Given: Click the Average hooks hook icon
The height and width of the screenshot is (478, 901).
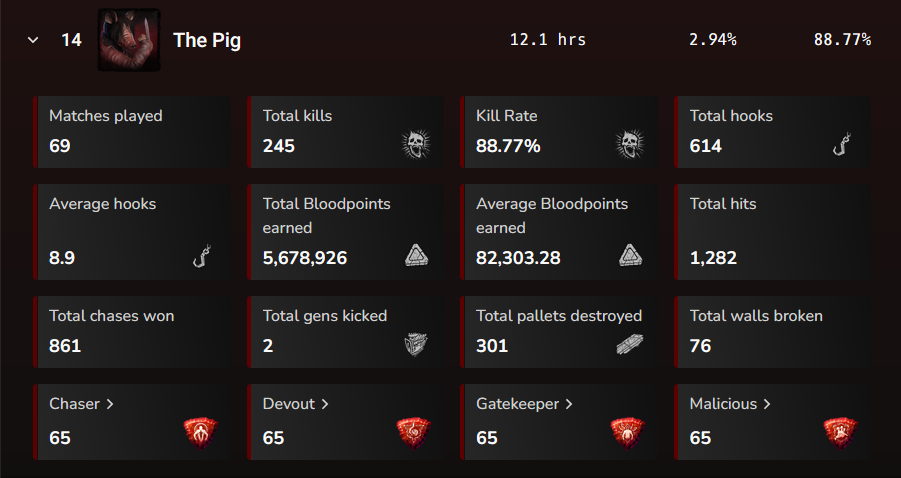Looking at the screenshot, I should point(201,258).
